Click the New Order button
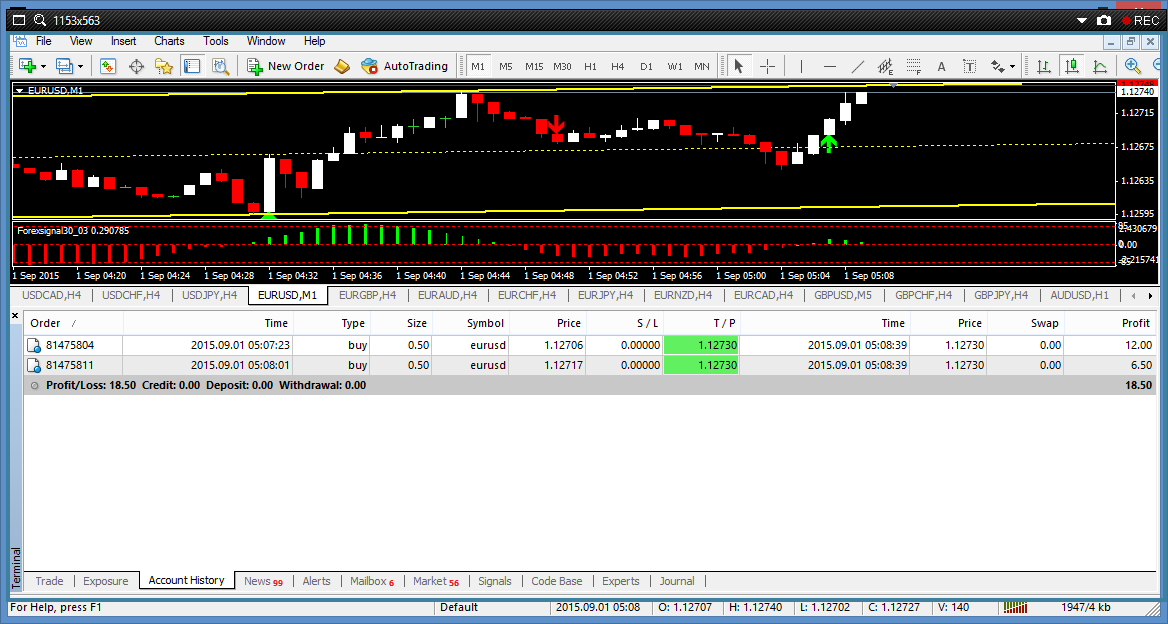 (x=286, y=66)
